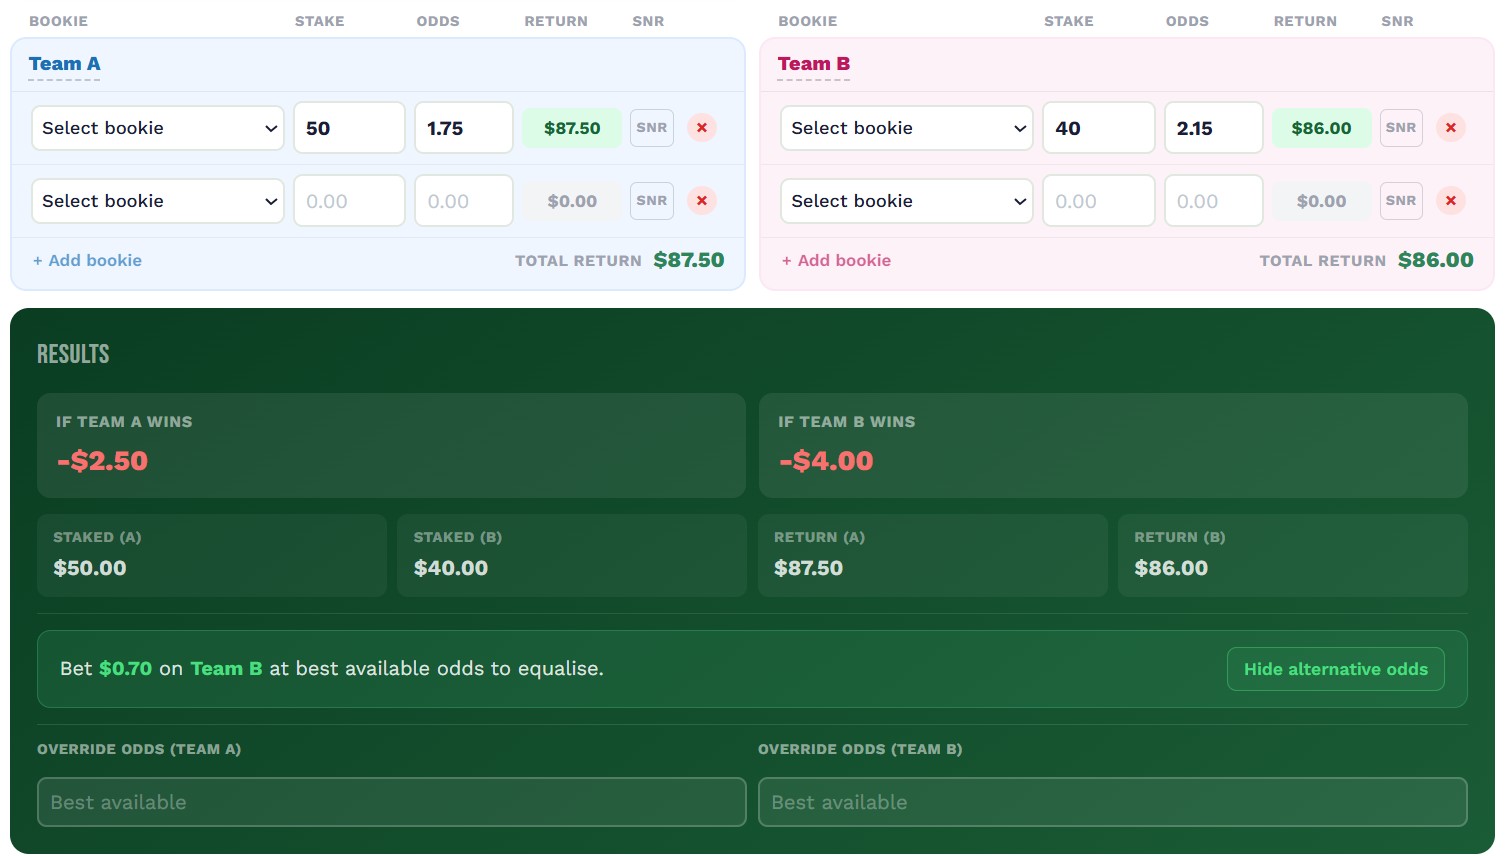Screen dimensions: 1506x856
Task: Click the $0.70 equalise bet amount
Action: pyautogui.click(x=126, y=669)
